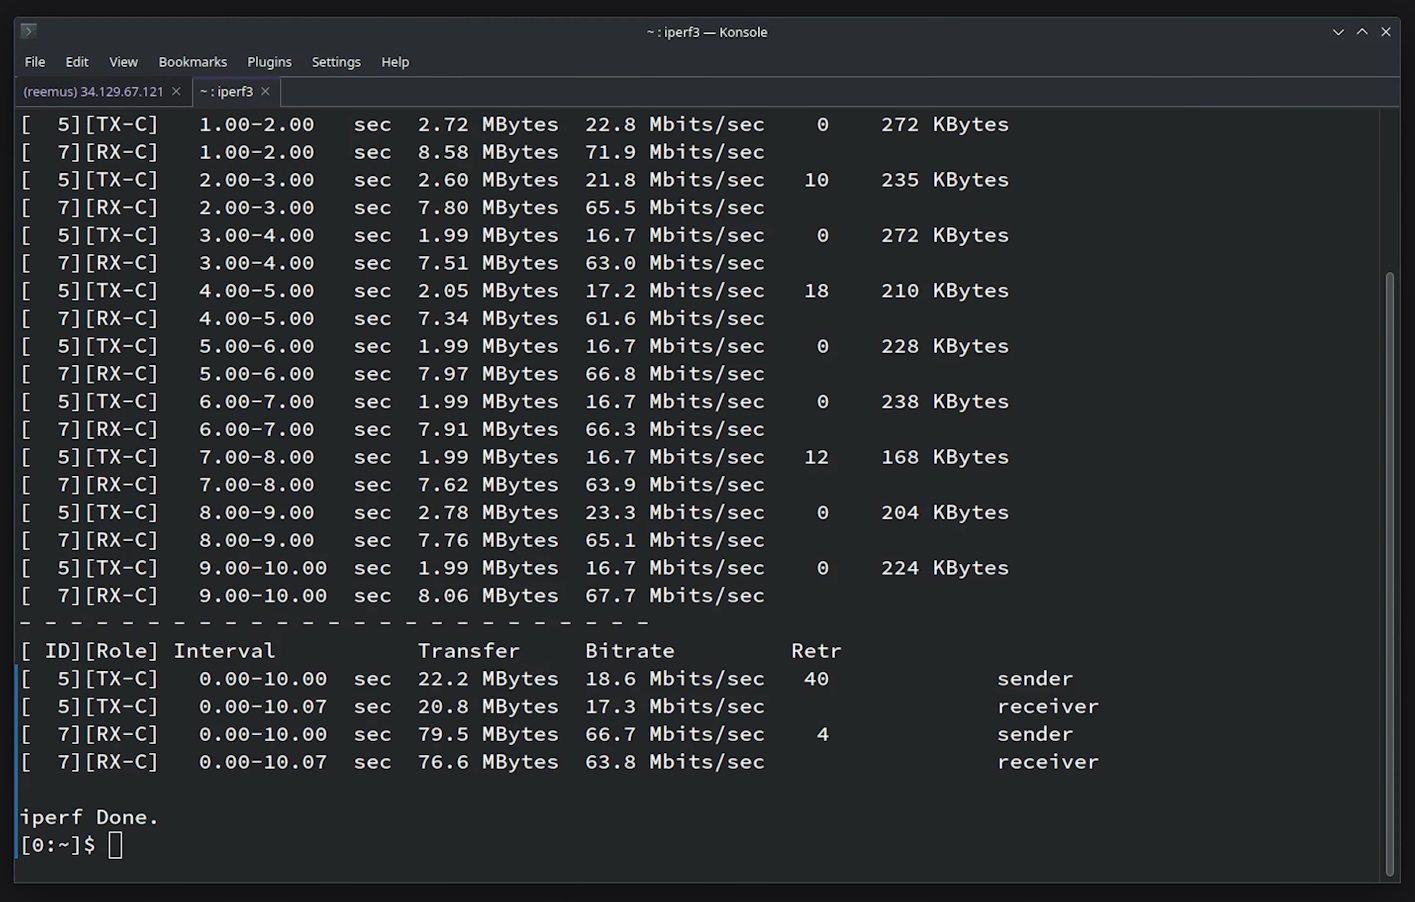This screenshot has width=1415, height=902.
Task: Click the '204 KBytes' congestion window value
Action: [x=945, y=513]
